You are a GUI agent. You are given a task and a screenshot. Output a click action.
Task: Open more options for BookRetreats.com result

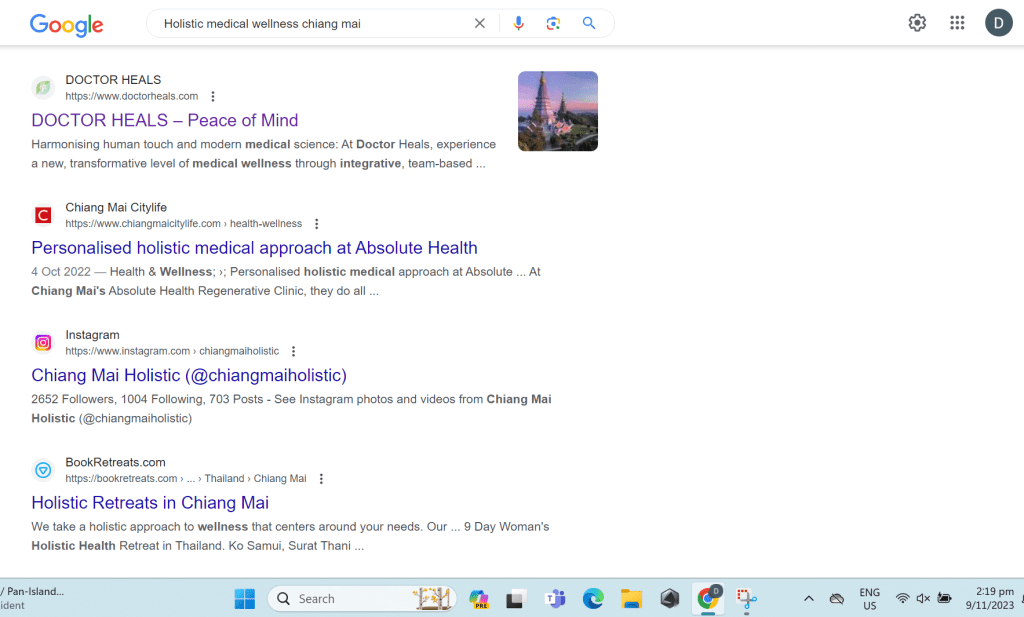click(321, 479)
